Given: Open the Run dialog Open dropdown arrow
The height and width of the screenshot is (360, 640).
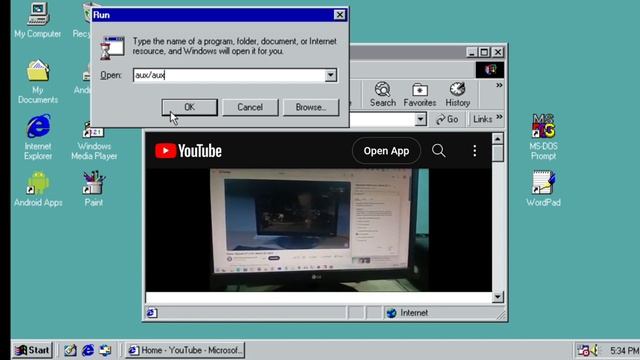Looking at the screenshot, I should point(331,75).
